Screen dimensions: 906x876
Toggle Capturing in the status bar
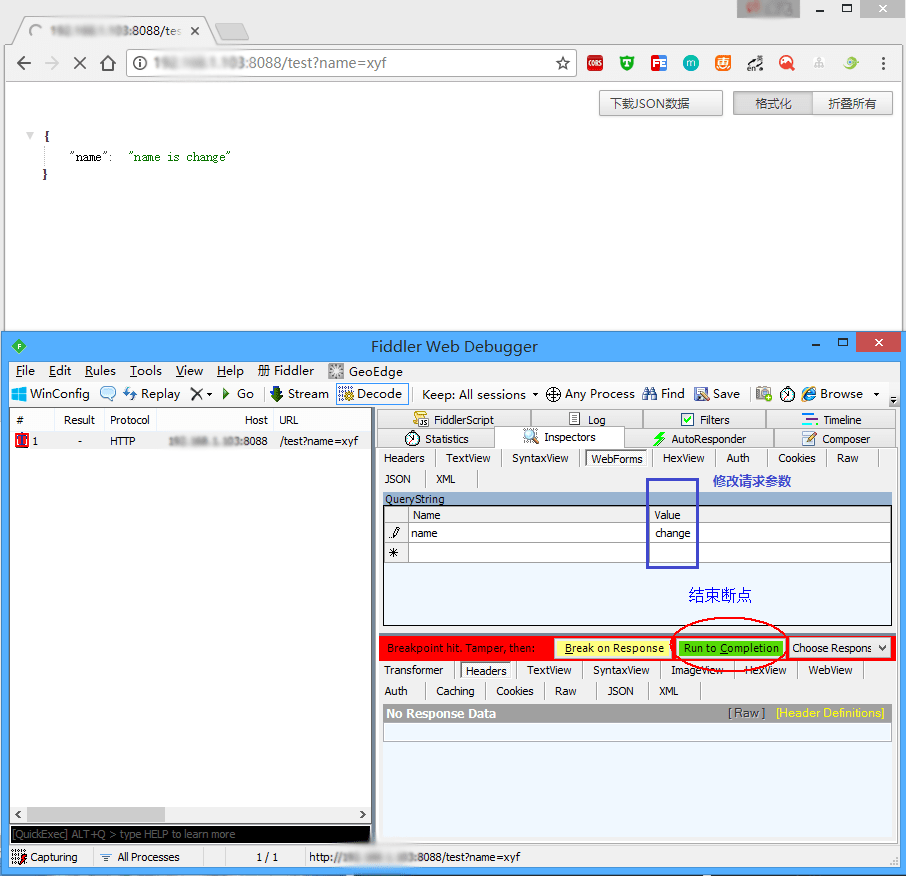(x=45, y=857)
